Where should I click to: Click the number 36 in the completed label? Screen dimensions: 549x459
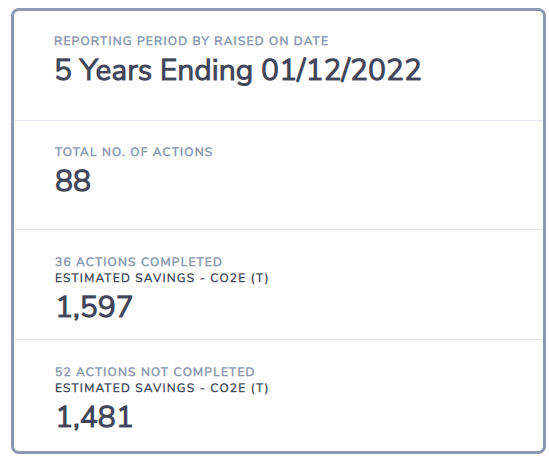pos(63,262)
